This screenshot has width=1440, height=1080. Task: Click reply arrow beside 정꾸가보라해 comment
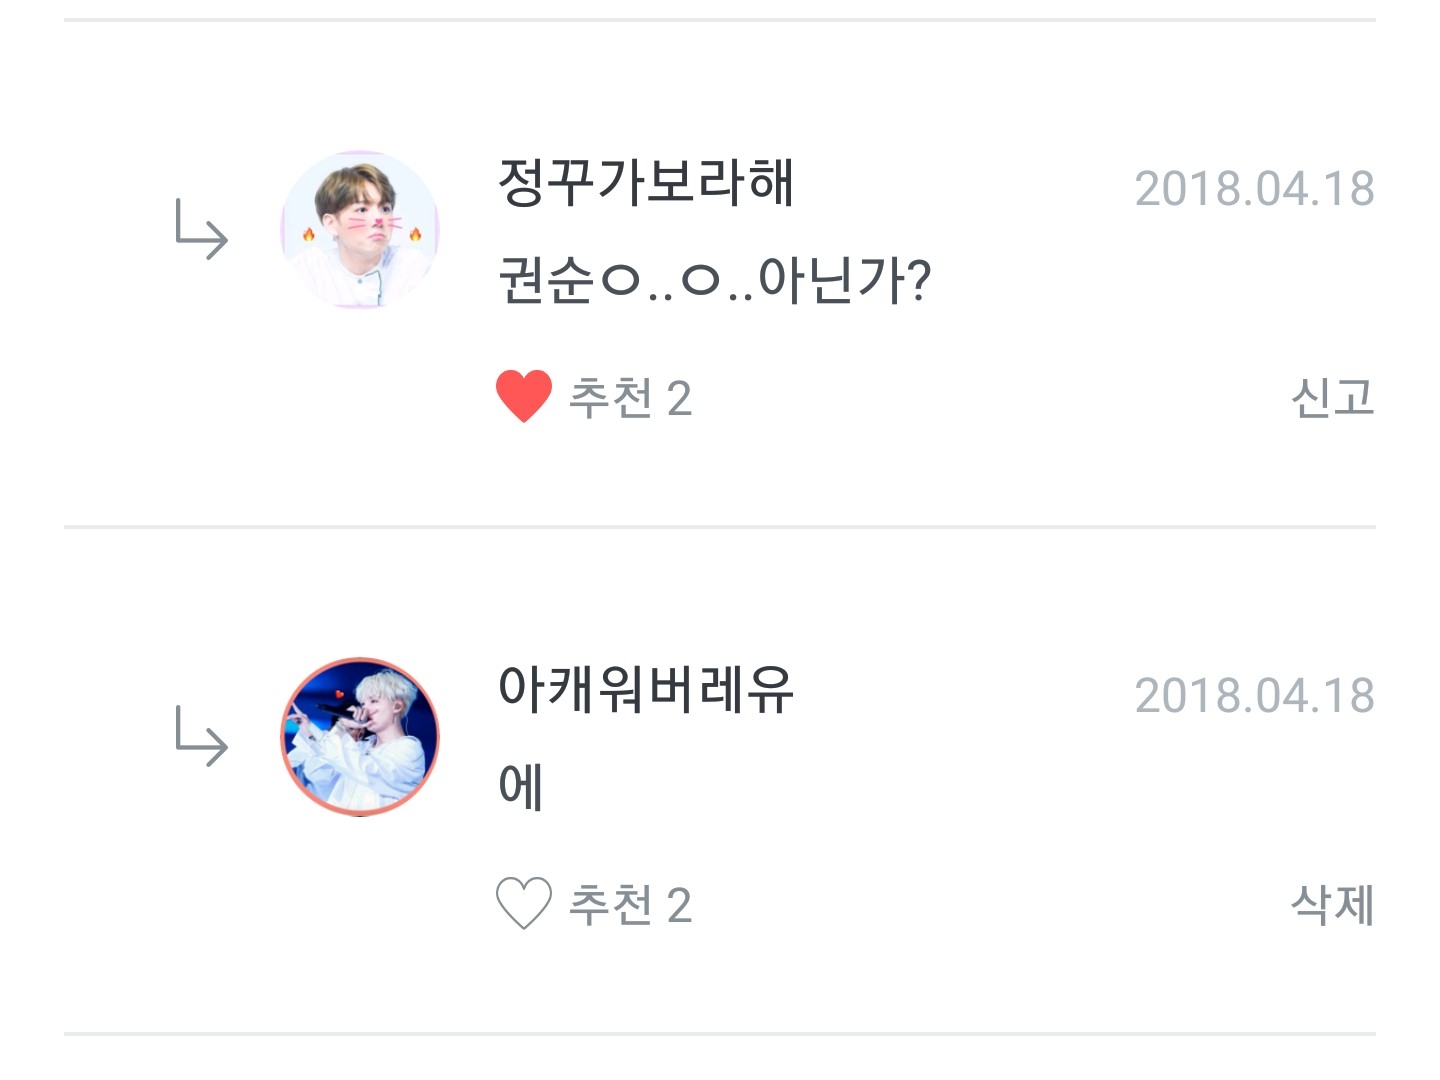click(x=201, y=229)
